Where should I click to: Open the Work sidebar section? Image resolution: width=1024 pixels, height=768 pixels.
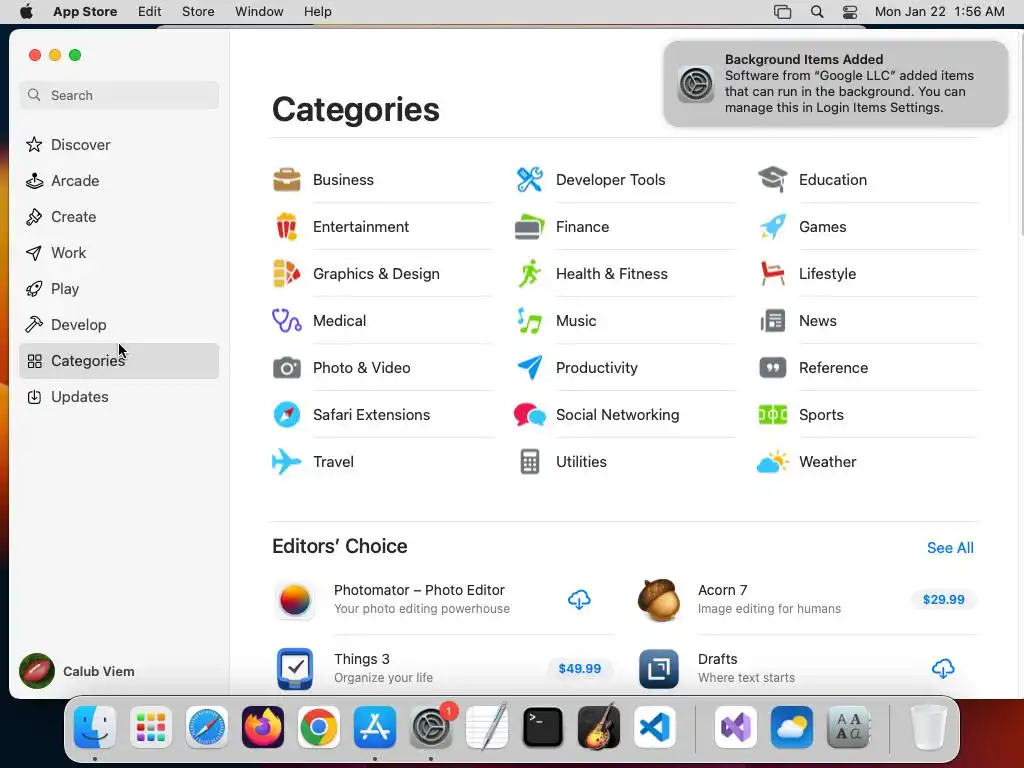click(x=119, y=253)
